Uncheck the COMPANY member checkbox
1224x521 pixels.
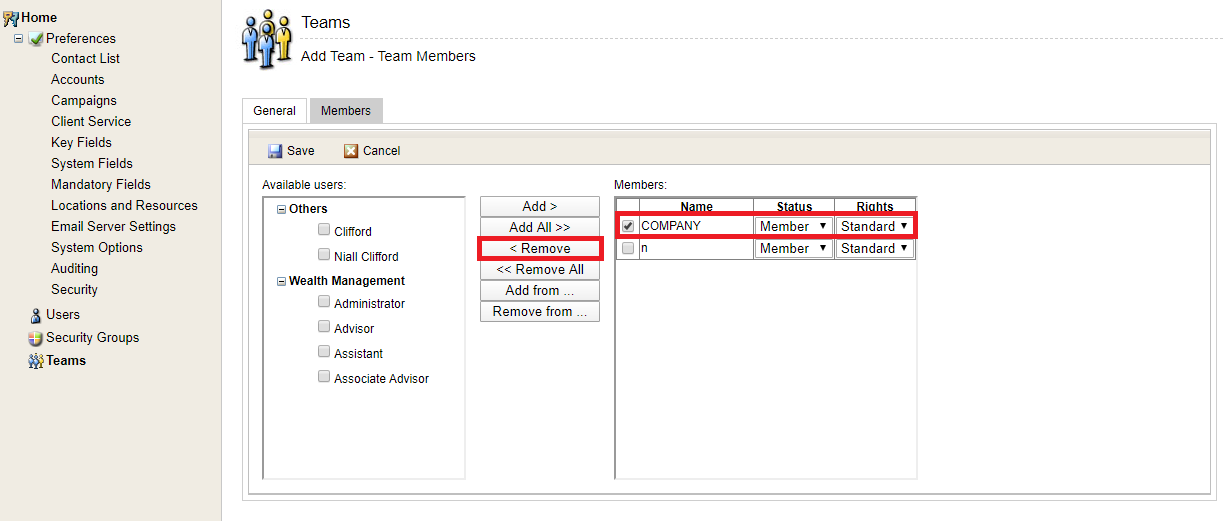[628, 226]
